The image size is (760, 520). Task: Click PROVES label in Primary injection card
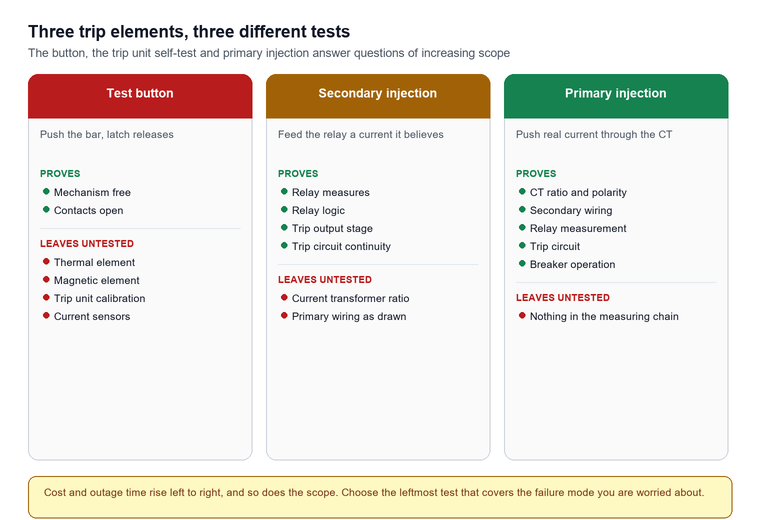coord(536,173)
